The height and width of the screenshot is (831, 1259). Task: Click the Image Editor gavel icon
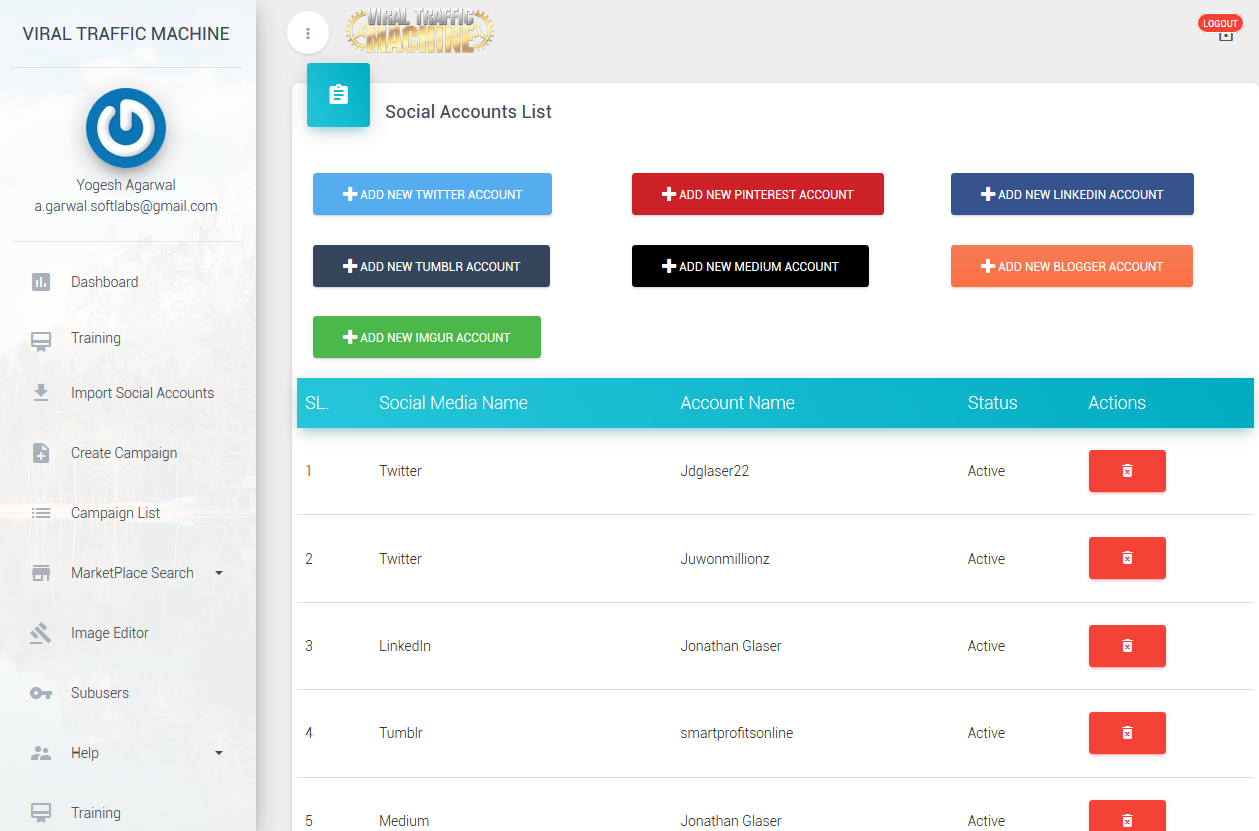(x=41, y=633)
